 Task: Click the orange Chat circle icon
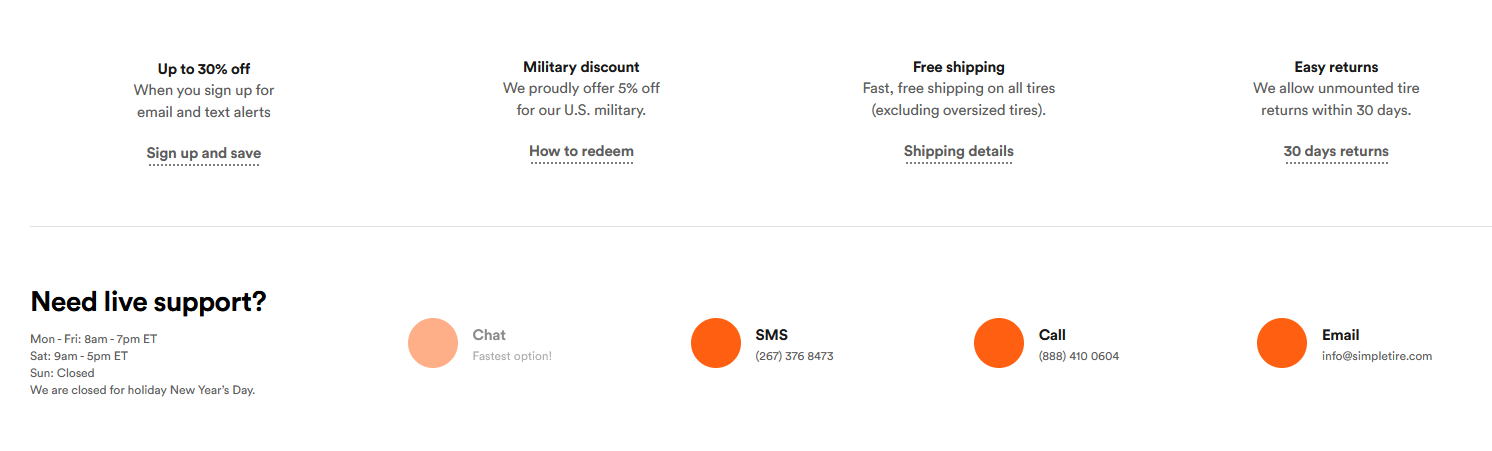click(x=433, y=343)
